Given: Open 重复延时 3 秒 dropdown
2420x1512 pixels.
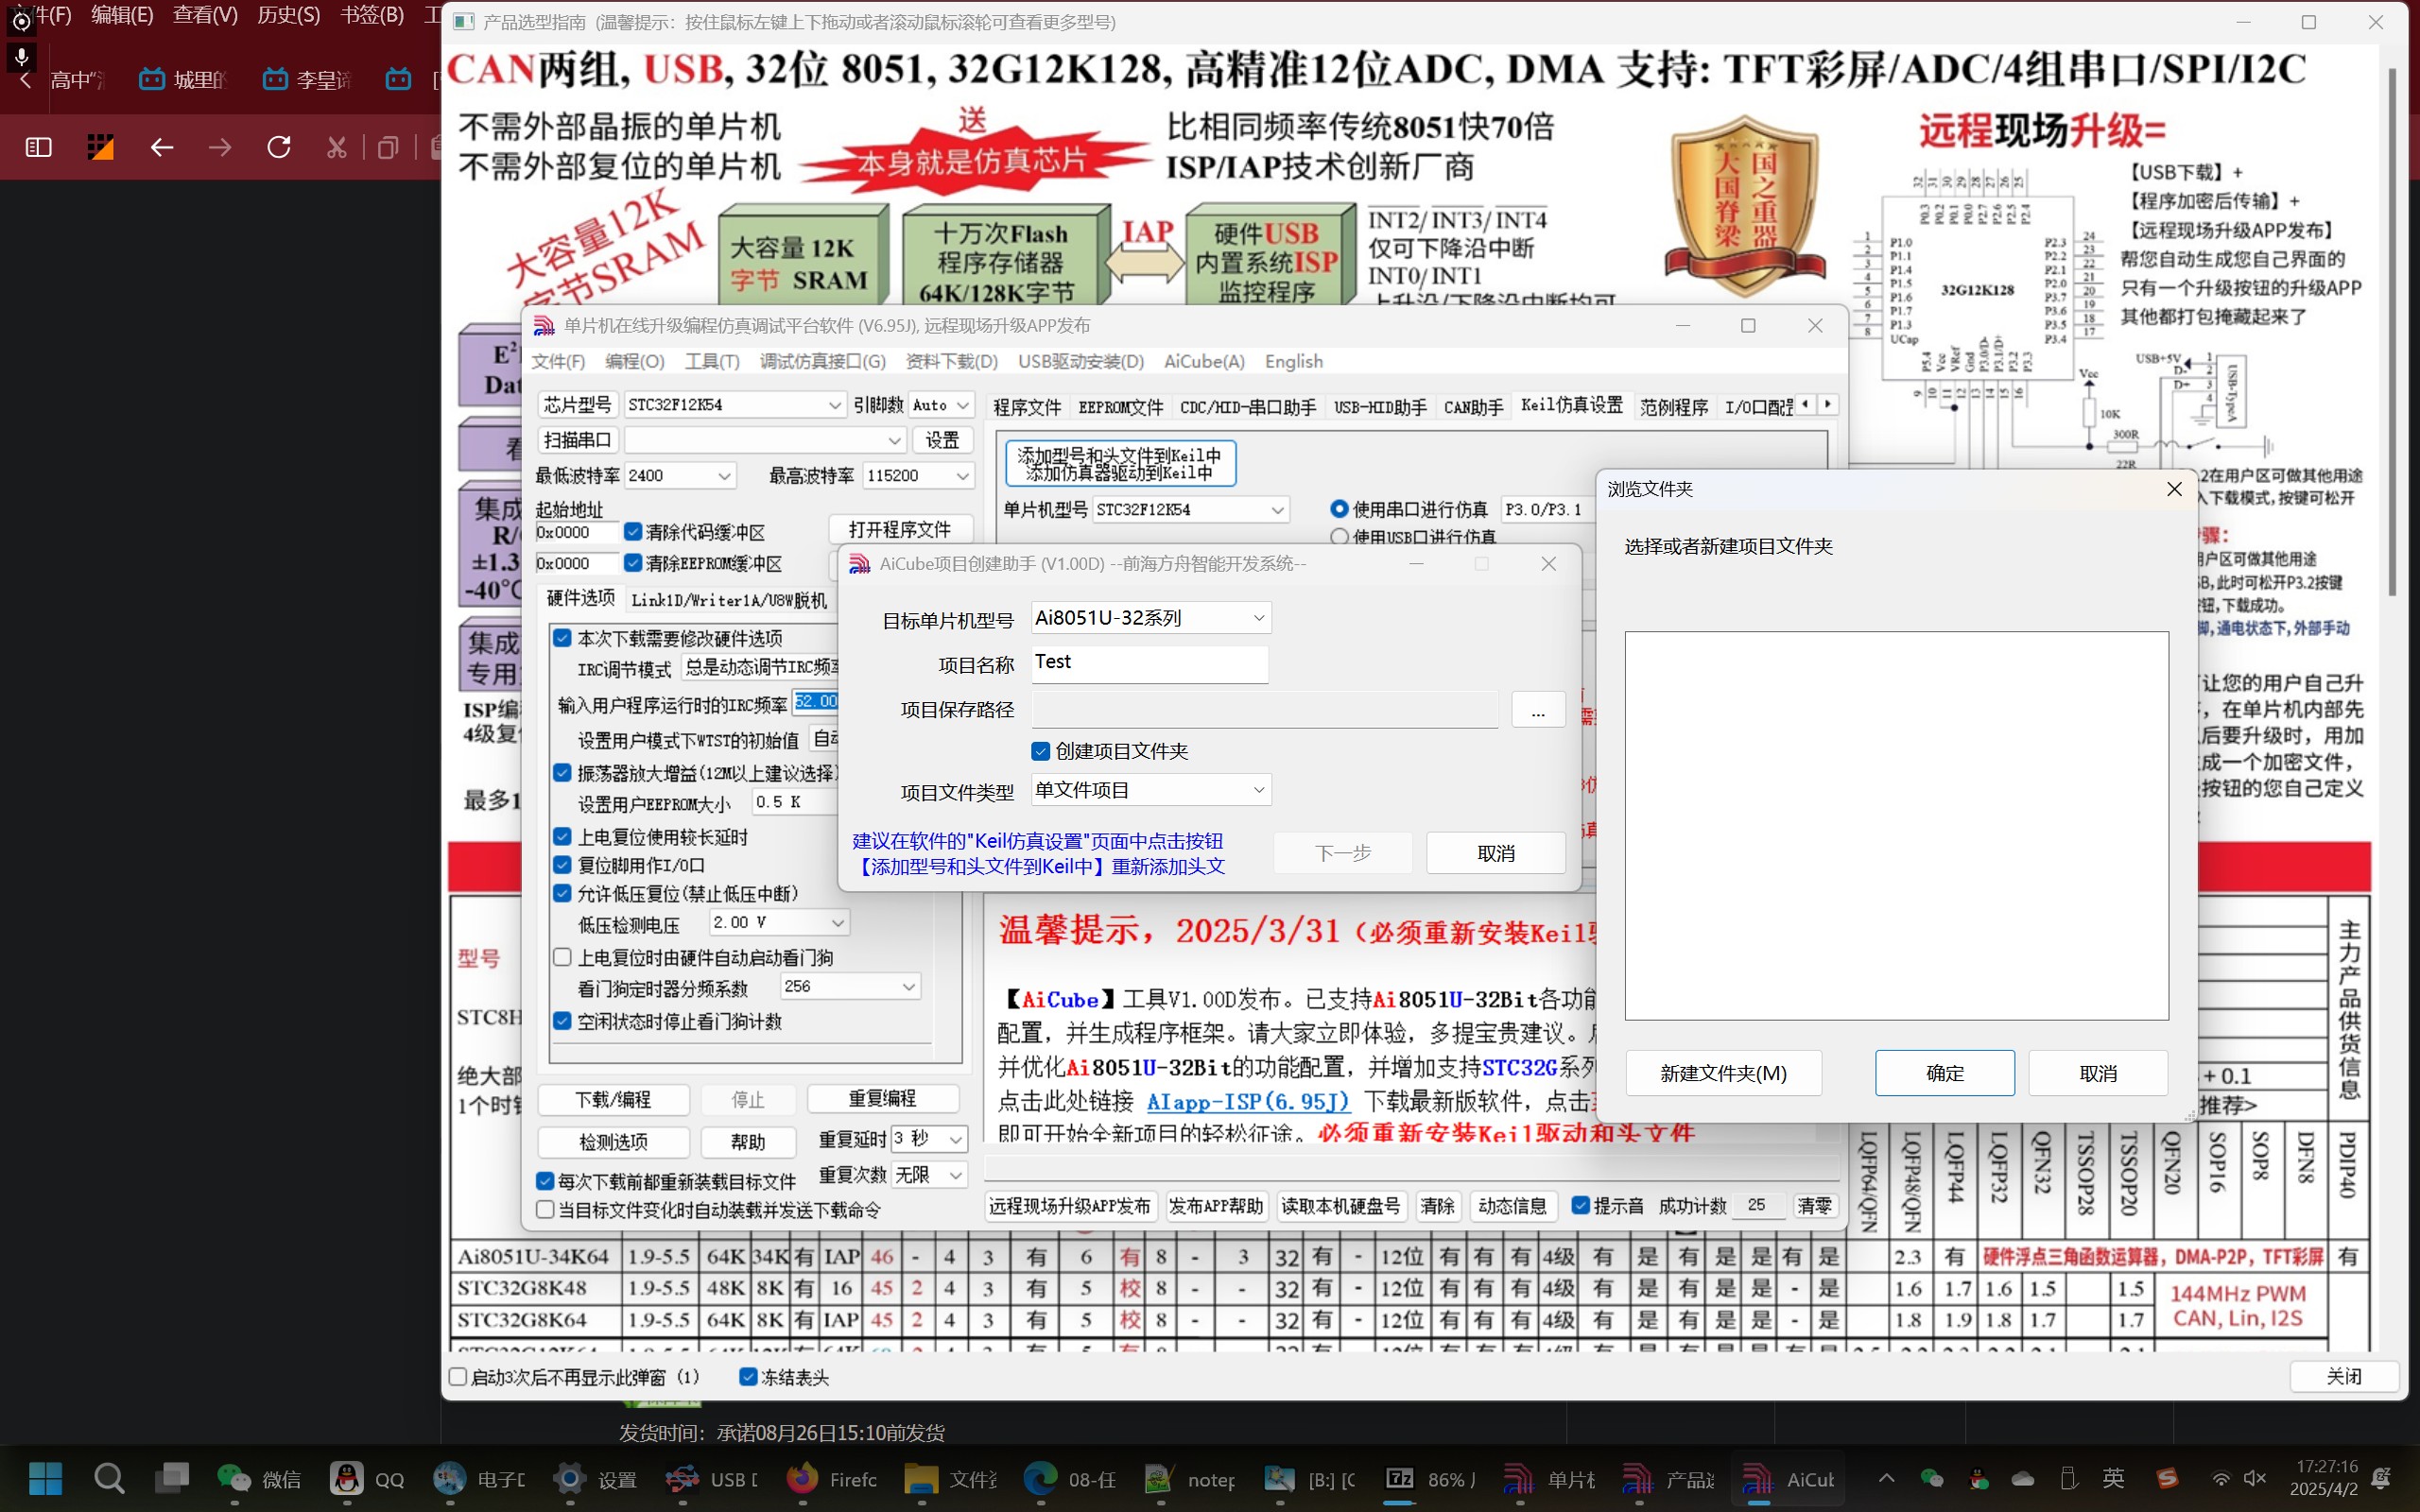Looking at the screenshot, I should (929, 1139).
